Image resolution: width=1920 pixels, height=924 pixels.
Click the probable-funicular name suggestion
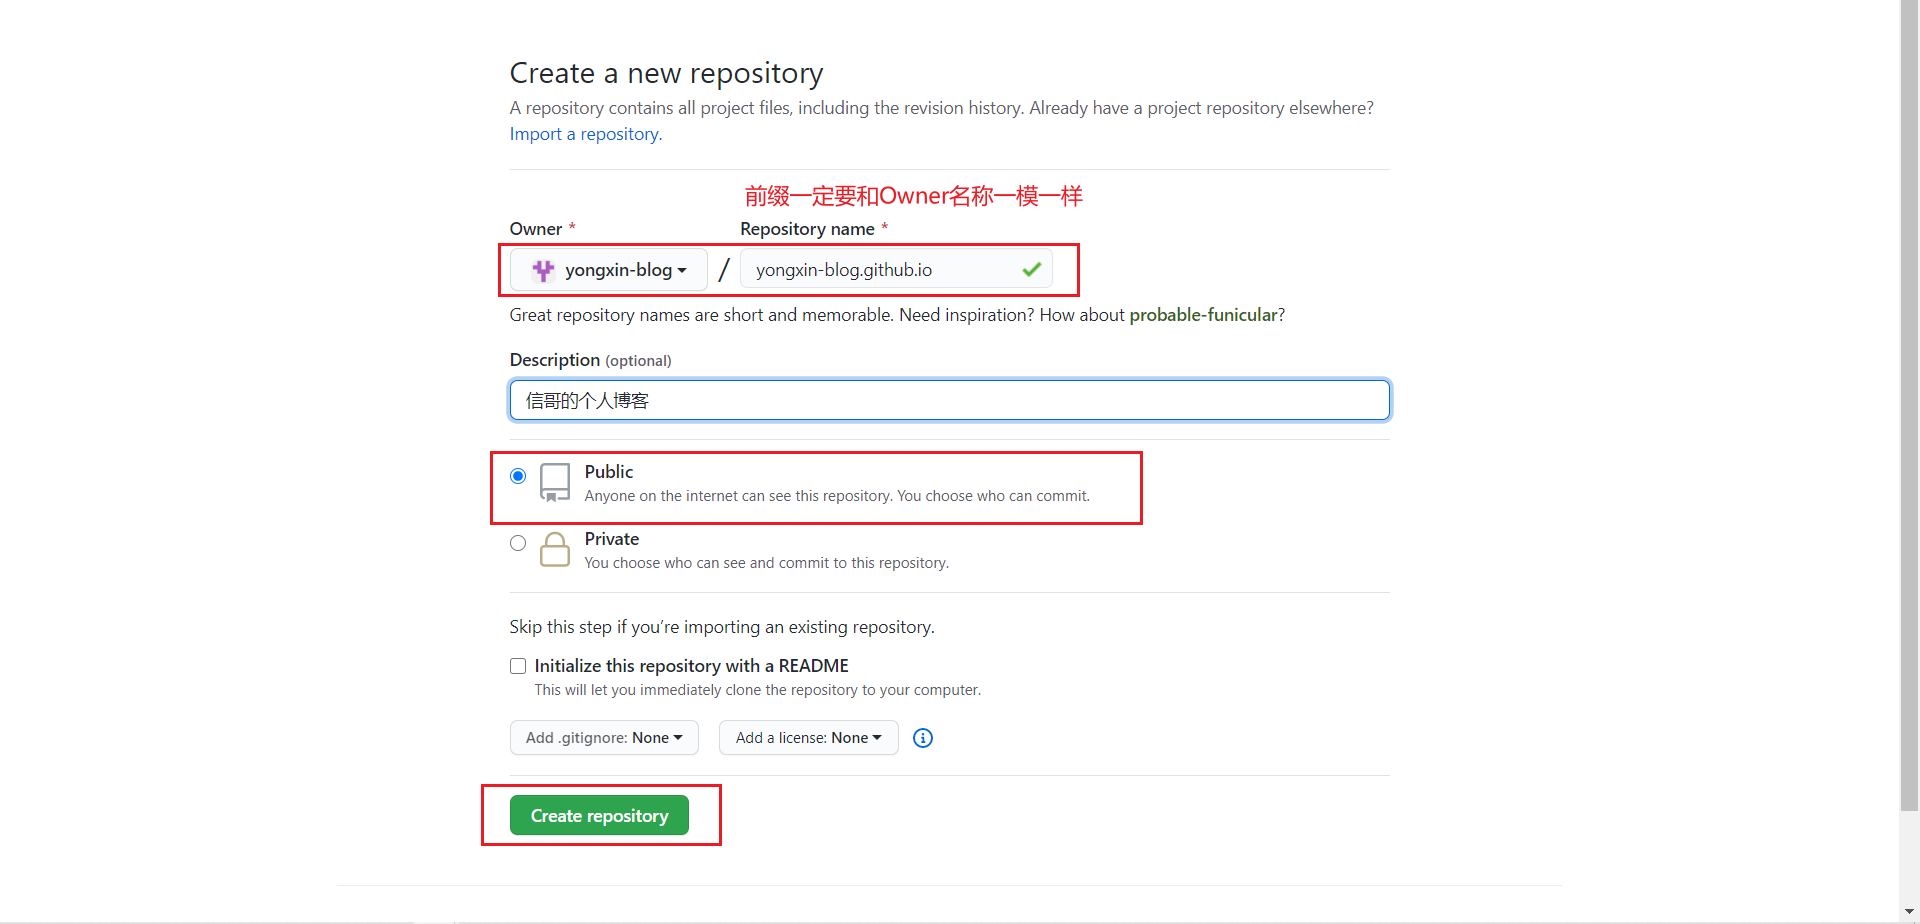click(x=1203, y=315)
